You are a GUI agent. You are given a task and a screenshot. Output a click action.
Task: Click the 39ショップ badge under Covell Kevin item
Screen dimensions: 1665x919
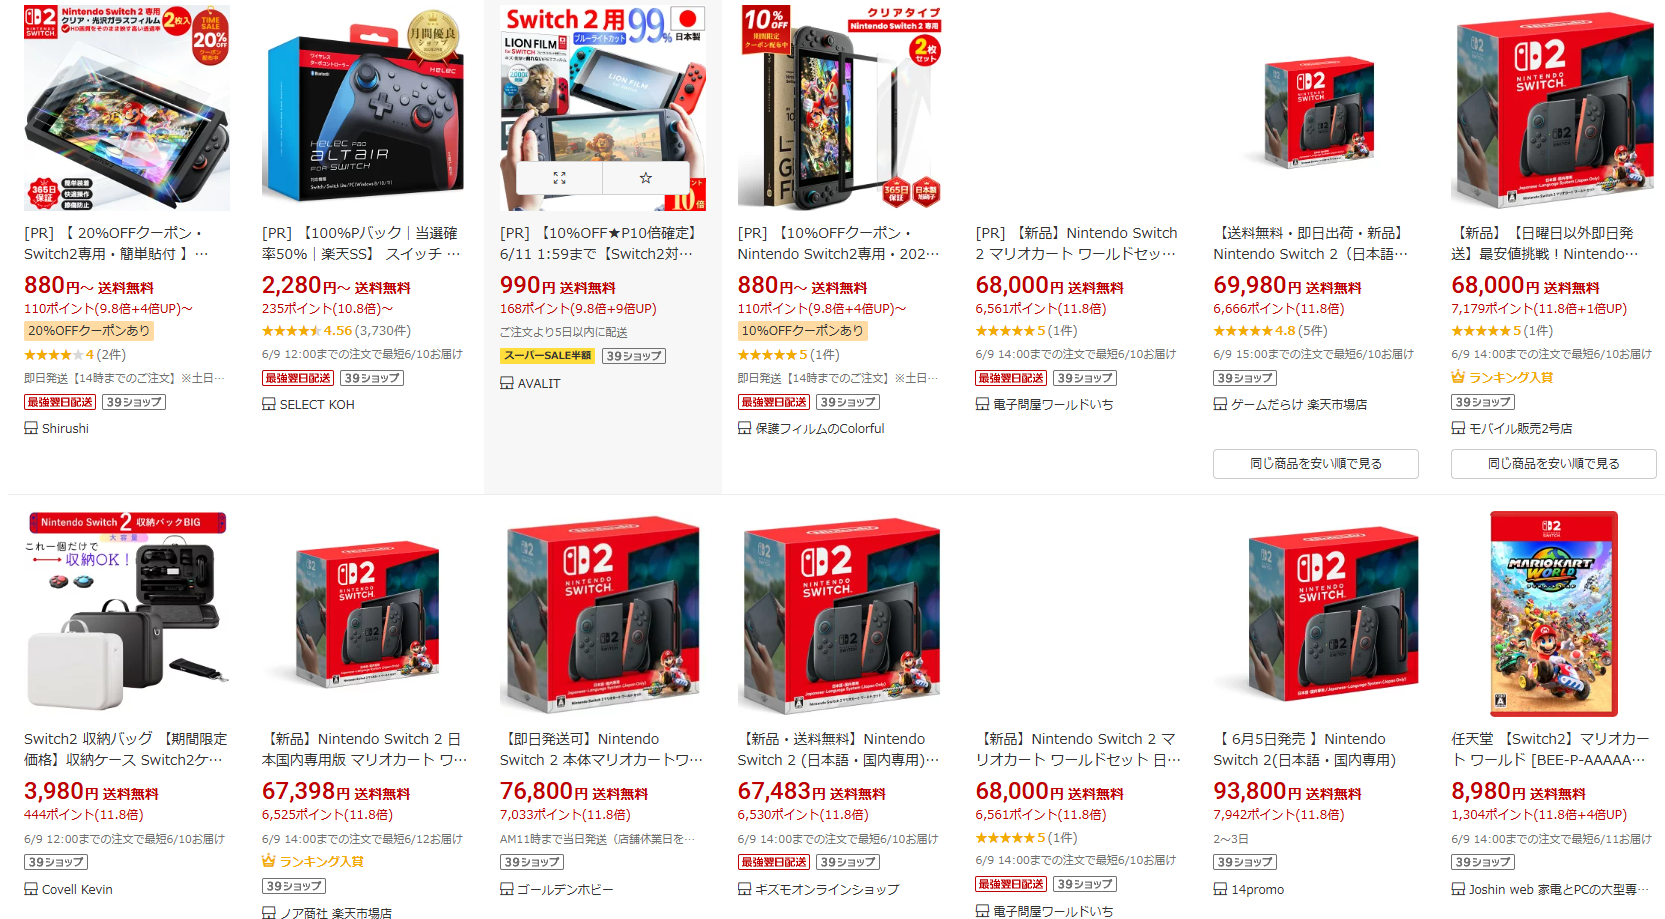[56, 862]
